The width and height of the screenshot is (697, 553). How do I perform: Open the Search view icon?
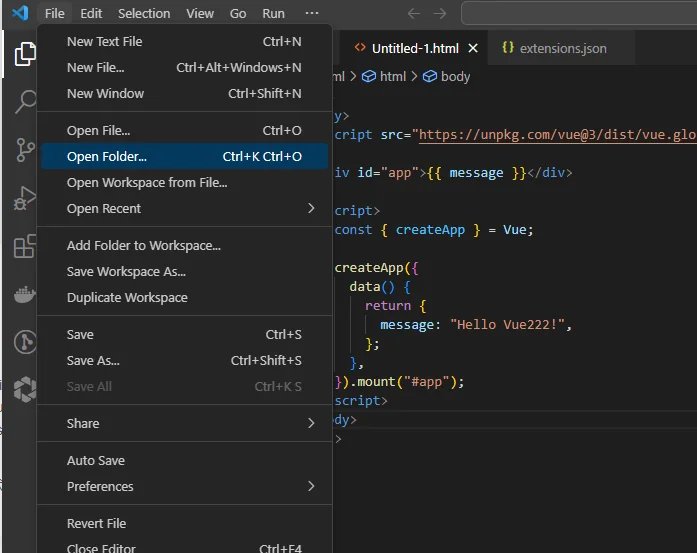25,101
